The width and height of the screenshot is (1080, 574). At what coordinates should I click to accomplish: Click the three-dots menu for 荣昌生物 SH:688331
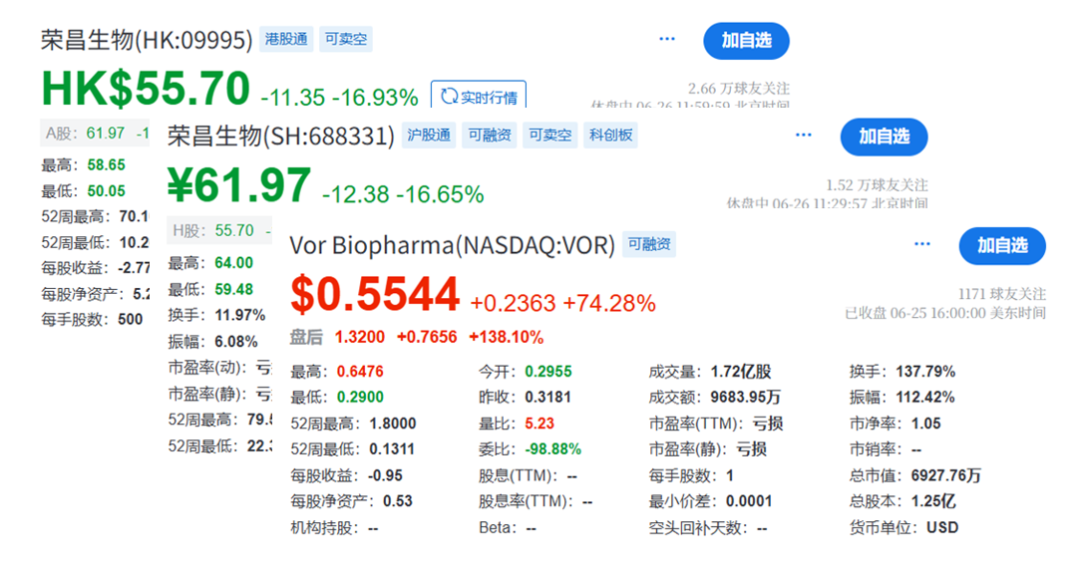803,135
